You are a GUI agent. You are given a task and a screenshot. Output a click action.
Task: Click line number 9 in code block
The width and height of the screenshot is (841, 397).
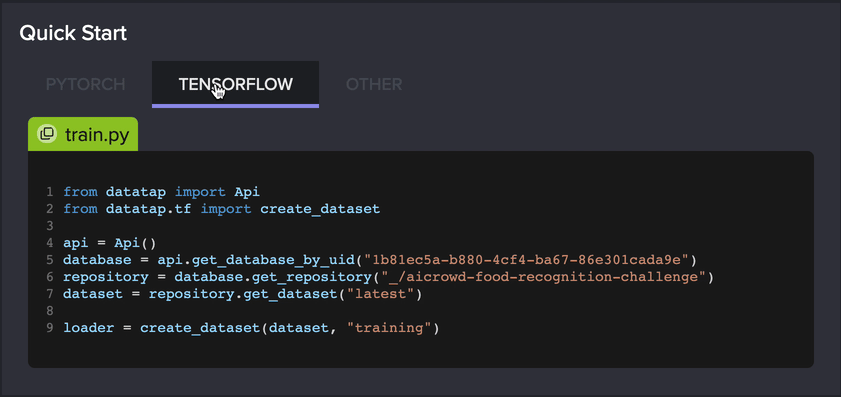point(50,328)
